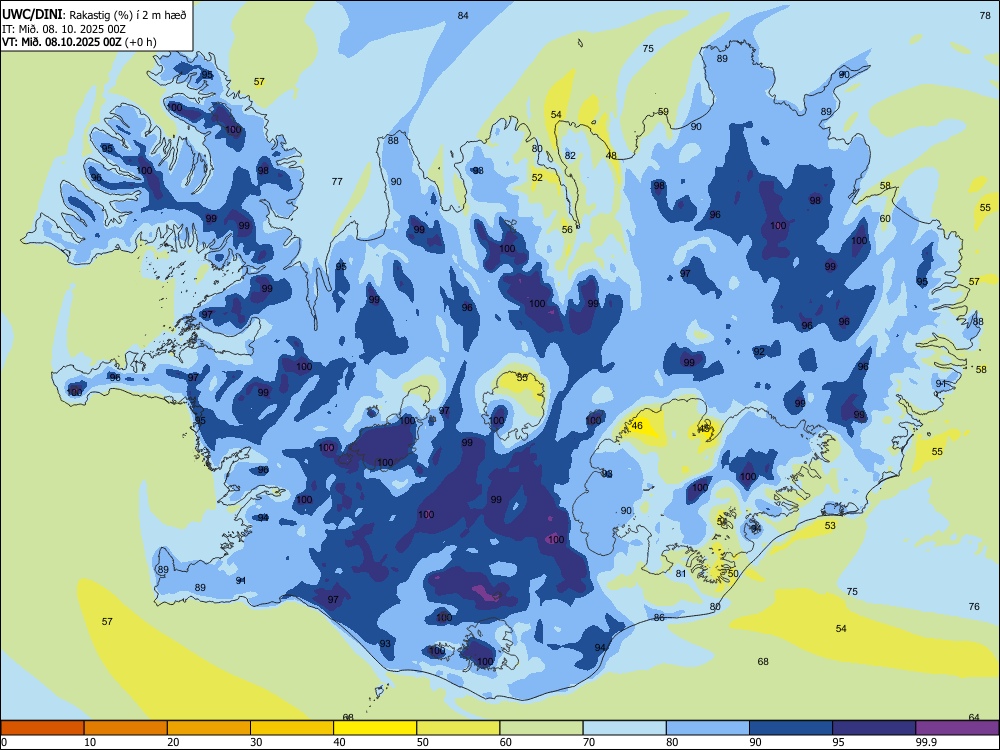Click the 'IT: Mið. 08. 10. 2025 00Z' line
The image size is (1000, 750).
point(64,29)
